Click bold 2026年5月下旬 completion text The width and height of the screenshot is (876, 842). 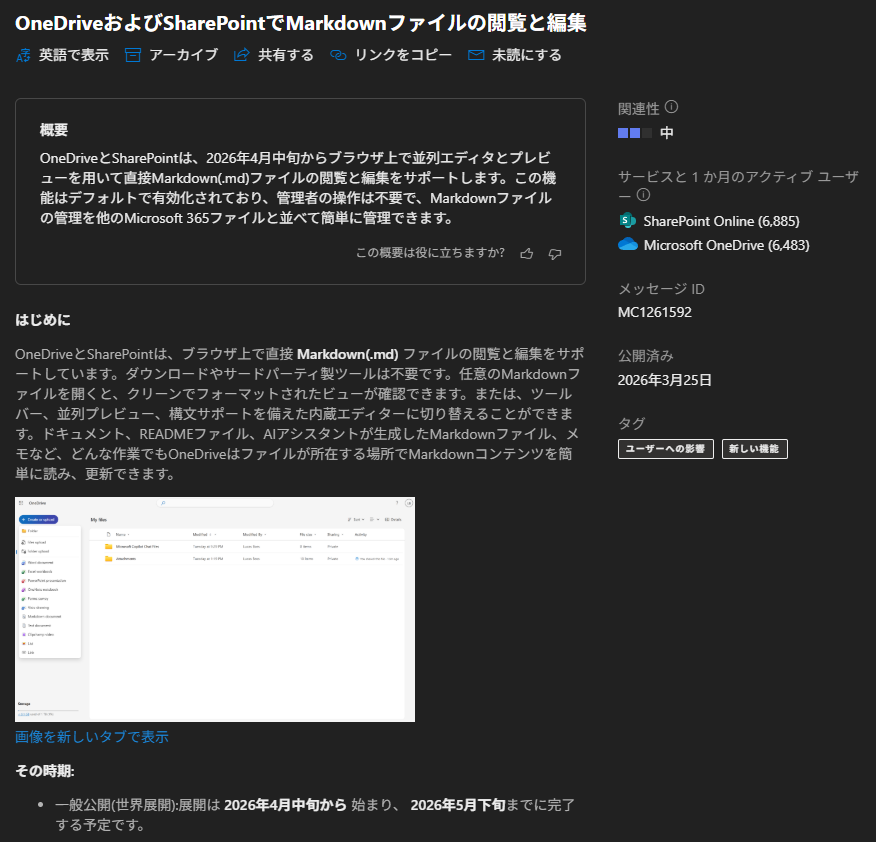tap(458, 805)
